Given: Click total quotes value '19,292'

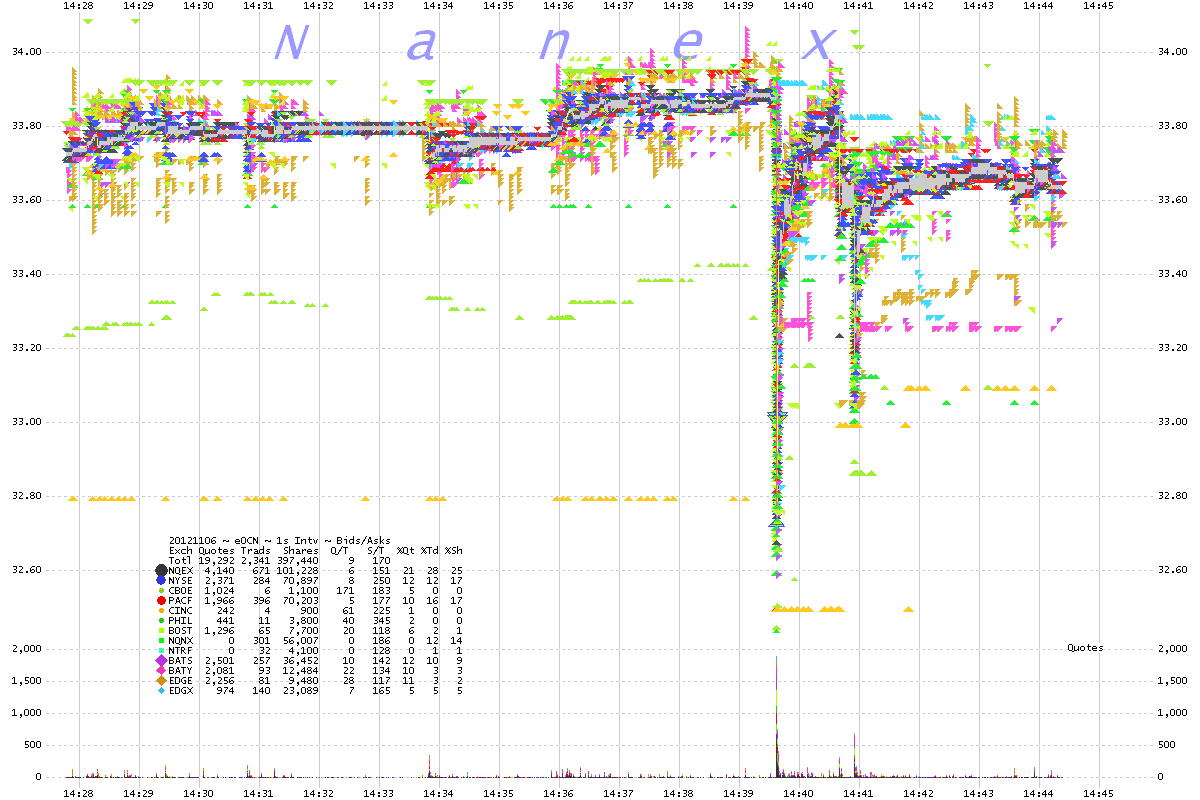Looking at the screenshot, I should [x=216, y=560].
